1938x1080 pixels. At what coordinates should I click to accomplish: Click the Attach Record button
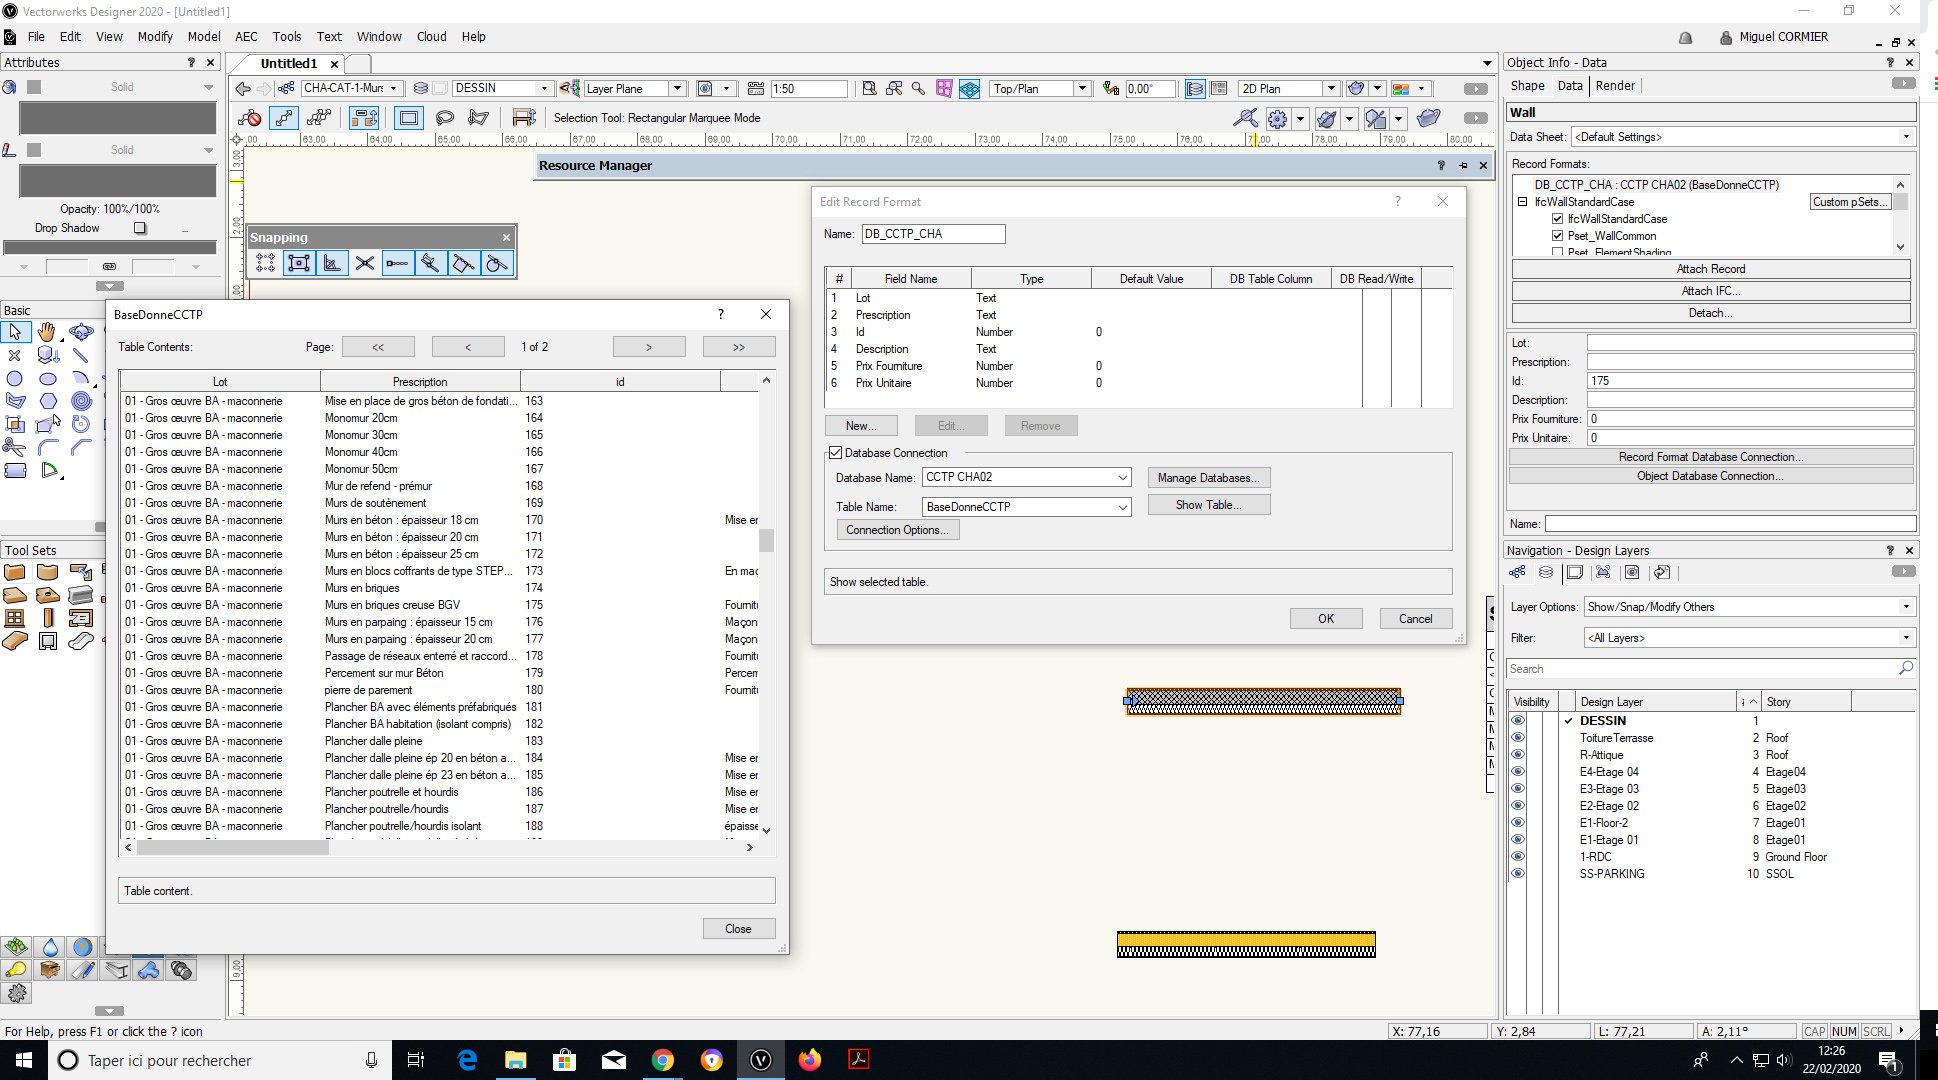1710,268
